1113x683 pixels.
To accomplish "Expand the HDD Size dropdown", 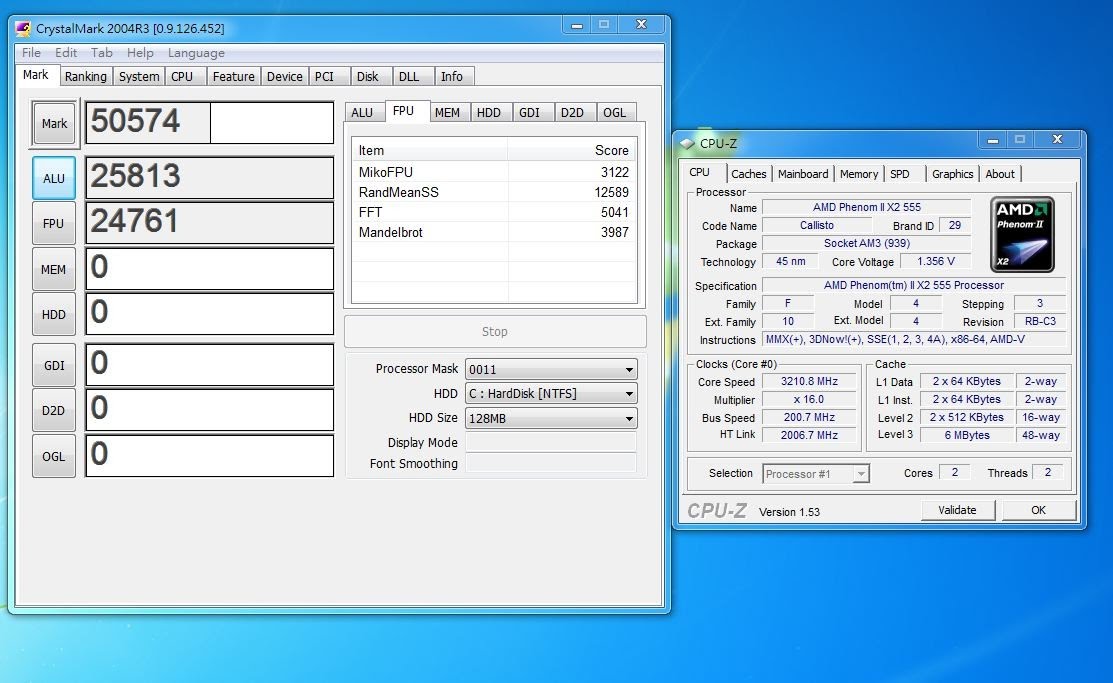I will (551, 418).
